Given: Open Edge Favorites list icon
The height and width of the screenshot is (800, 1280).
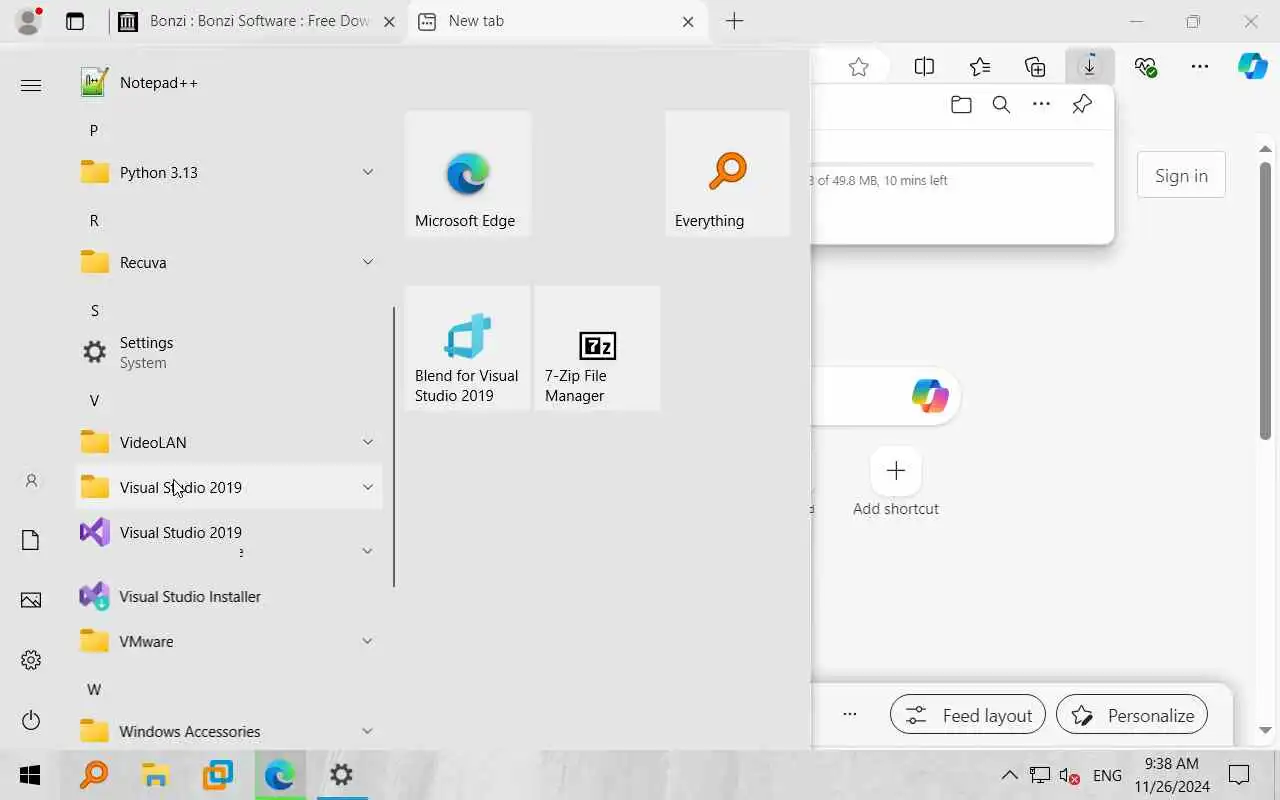Looking at the screenshot, I should [x=980, y=67].
